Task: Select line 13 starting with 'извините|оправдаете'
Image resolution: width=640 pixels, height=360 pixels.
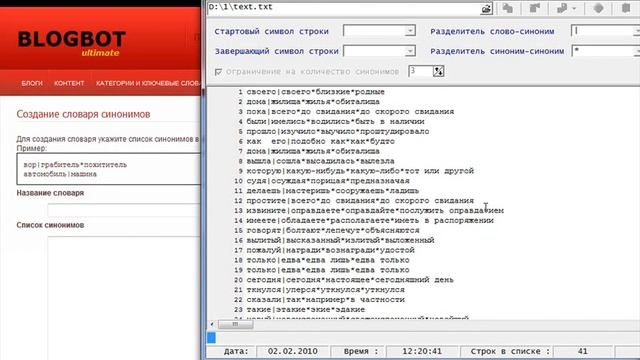Action: 375,211
